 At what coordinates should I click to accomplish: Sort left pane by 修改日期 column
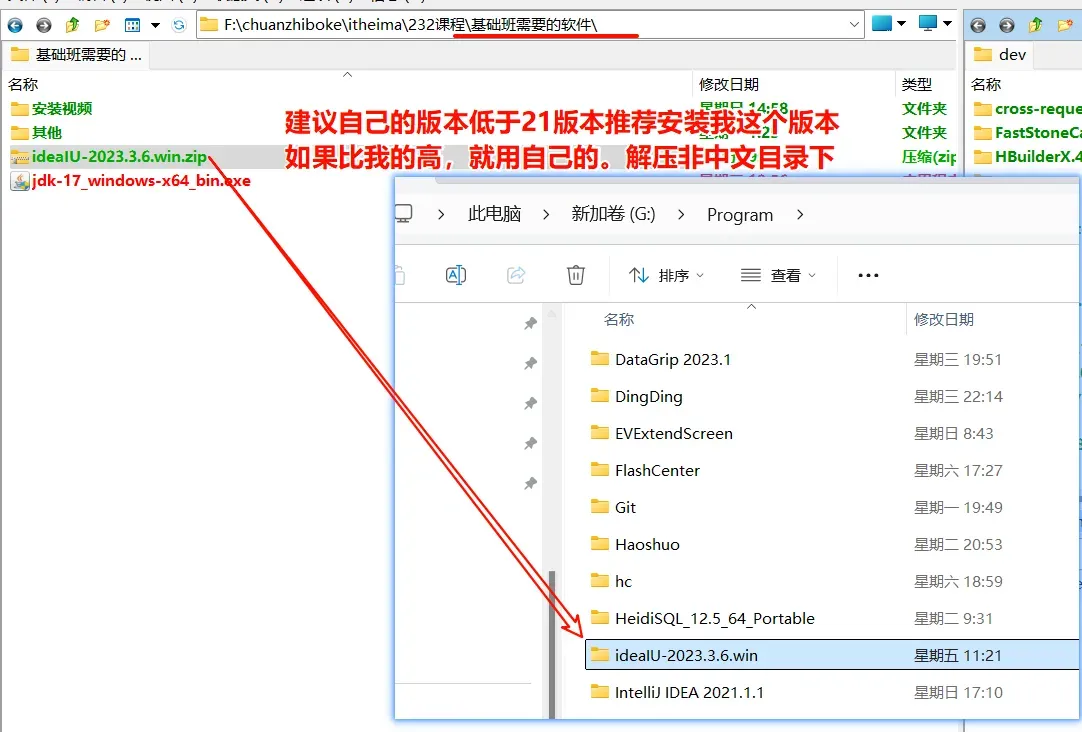point(729,84)
